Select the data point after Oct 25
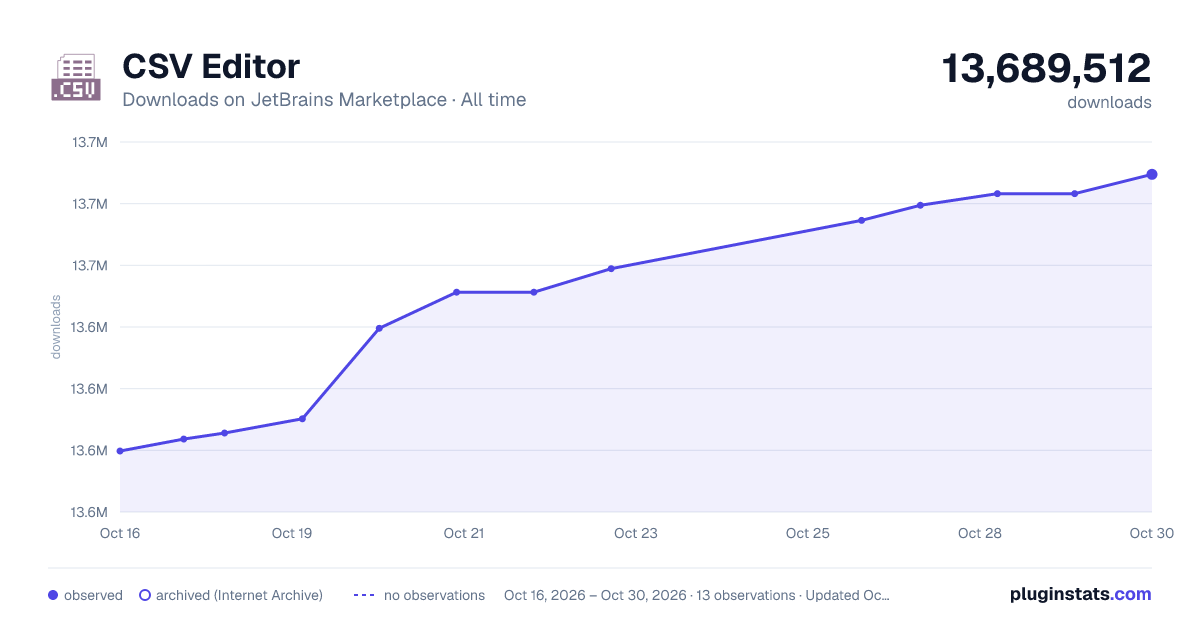Image resolution: width=1200 pixels, height=630 pixels. pyautogui.click(x=861, y=220)
